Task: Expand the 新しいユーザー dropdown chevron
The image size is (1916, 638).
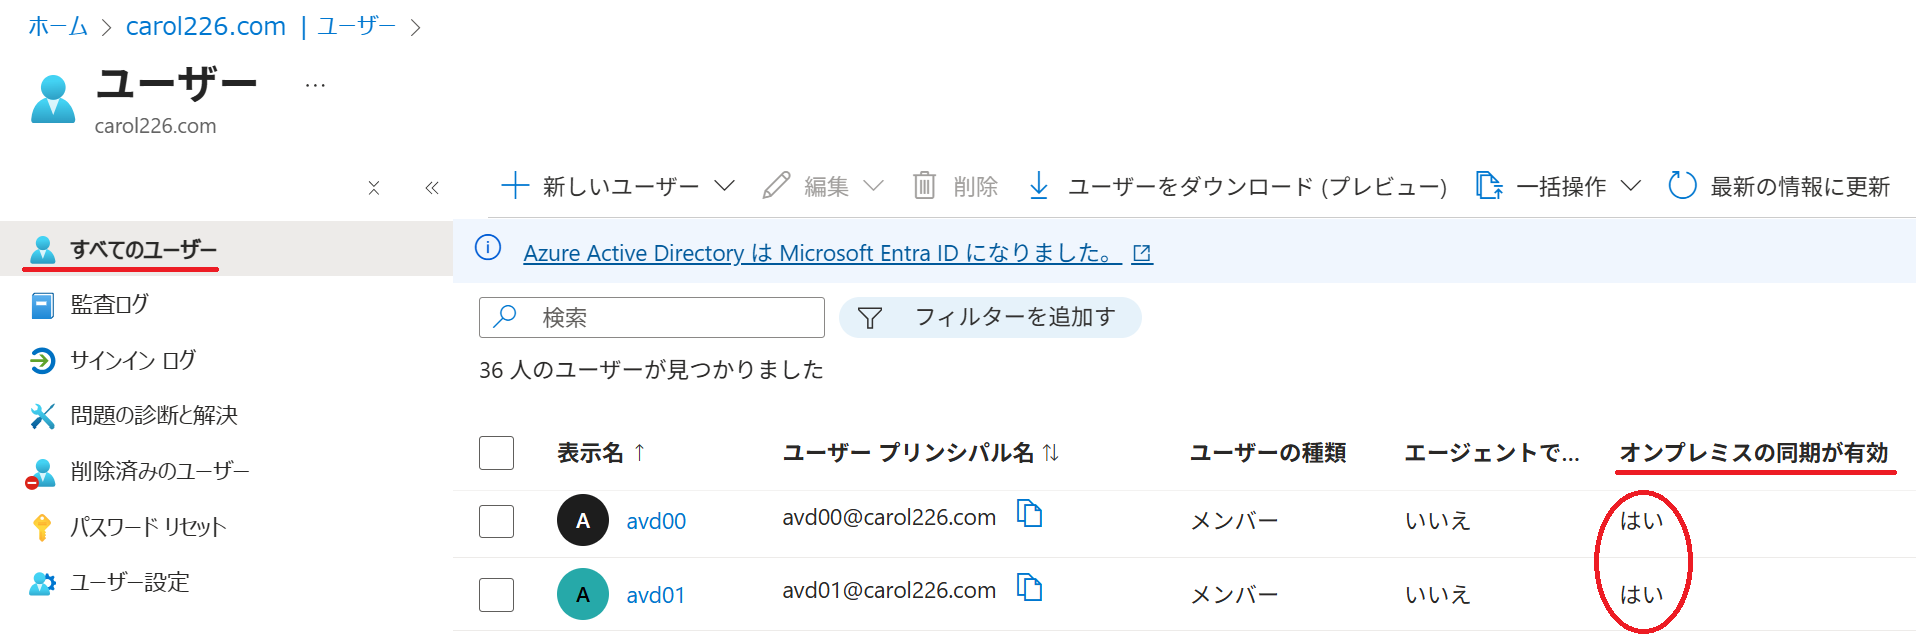Action: [725, 186]
